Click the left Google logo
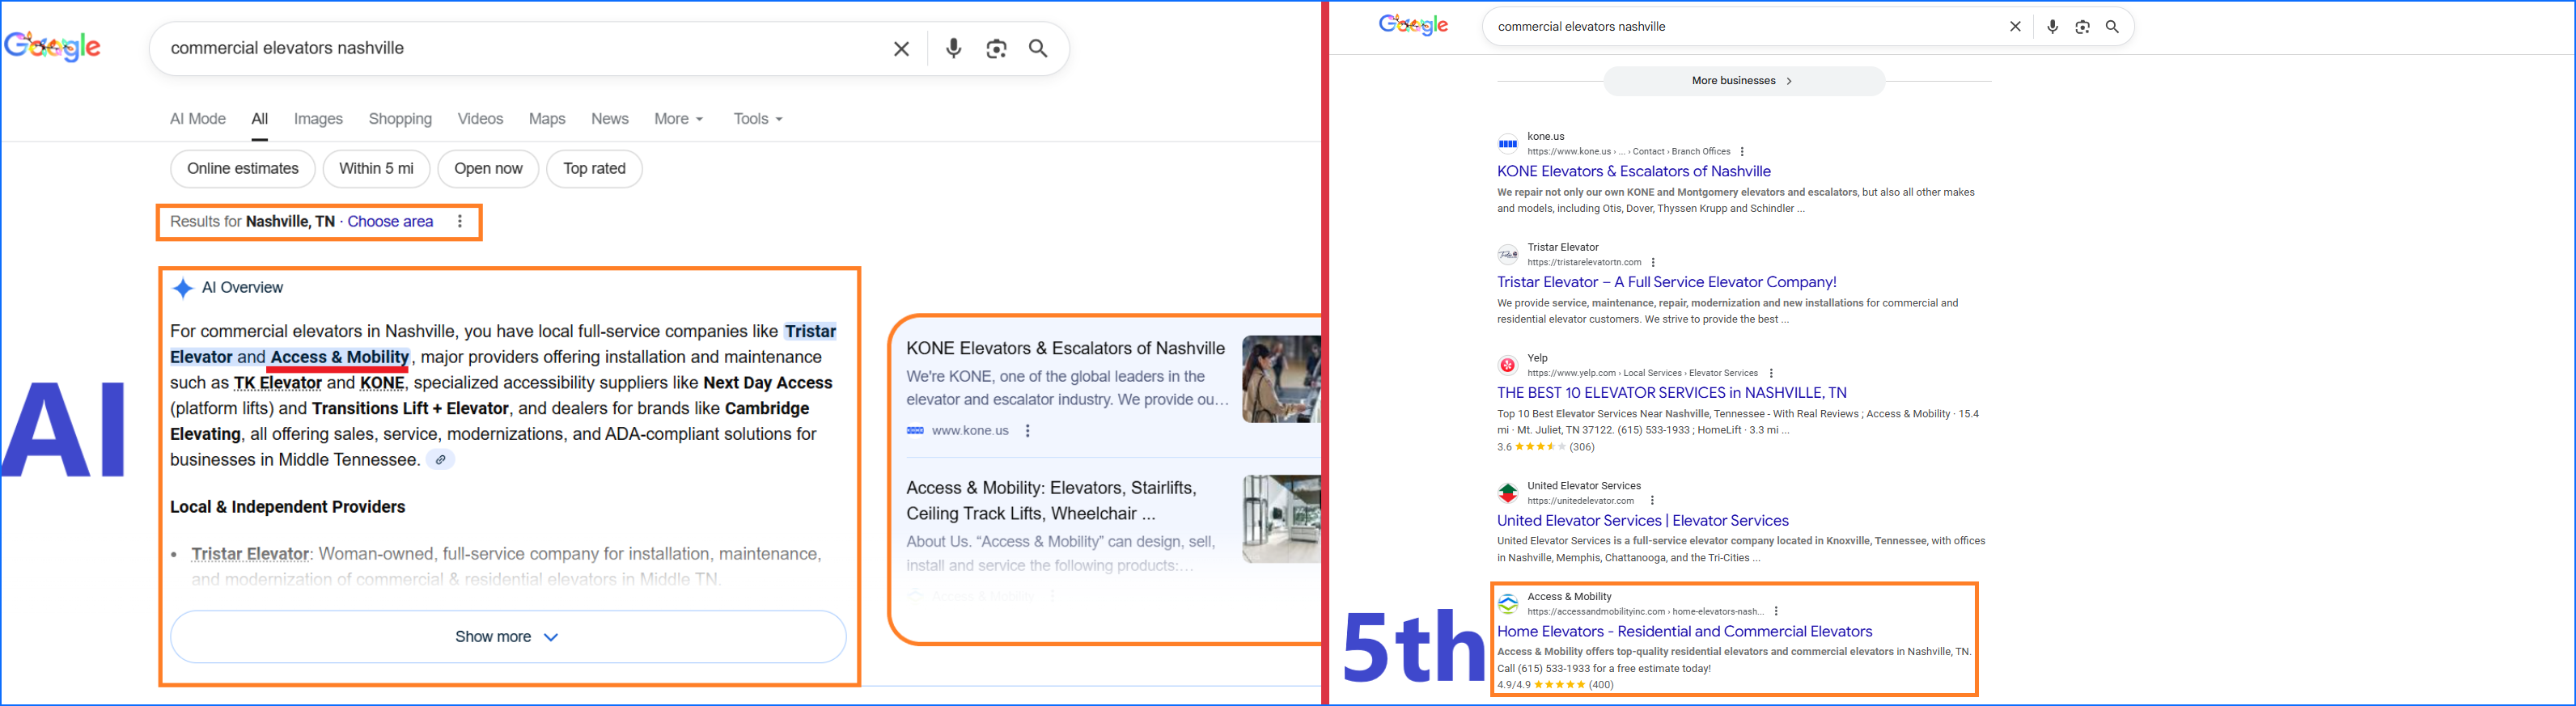2576x706 pixels. point(52,46)
